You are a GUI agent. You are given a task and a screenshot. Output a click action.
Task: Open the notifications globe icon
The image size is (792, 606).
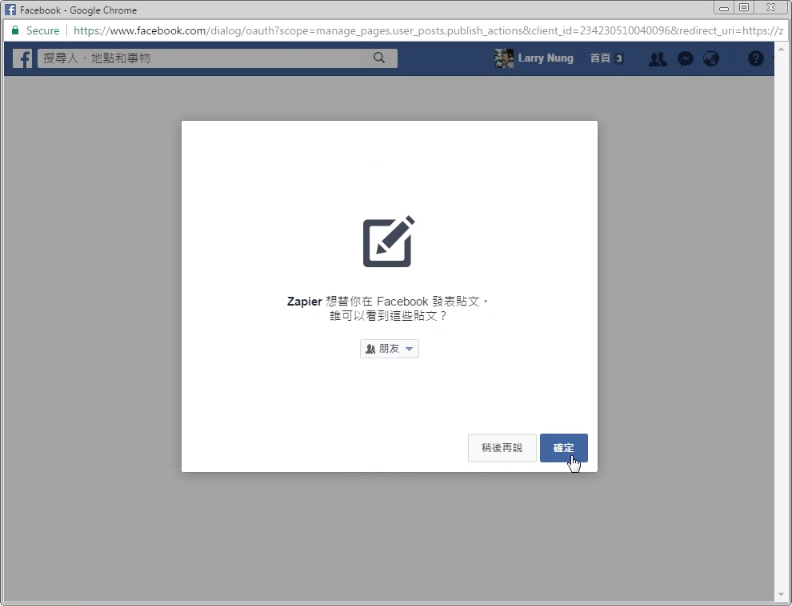pyautogui.click(x=711, y=59)
